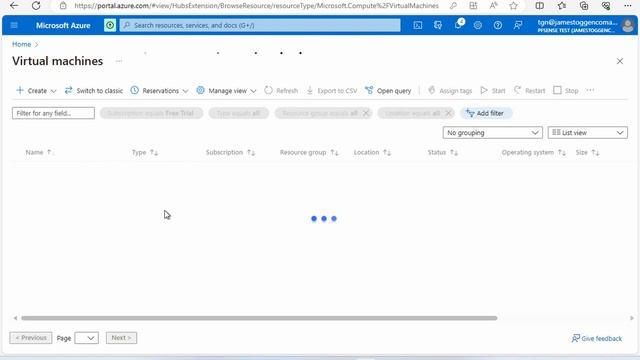Image resolution: width=640 pixels, height=360 pixels.
Task: Open browser Settings and more ellipsis
Action: point(628,6)
